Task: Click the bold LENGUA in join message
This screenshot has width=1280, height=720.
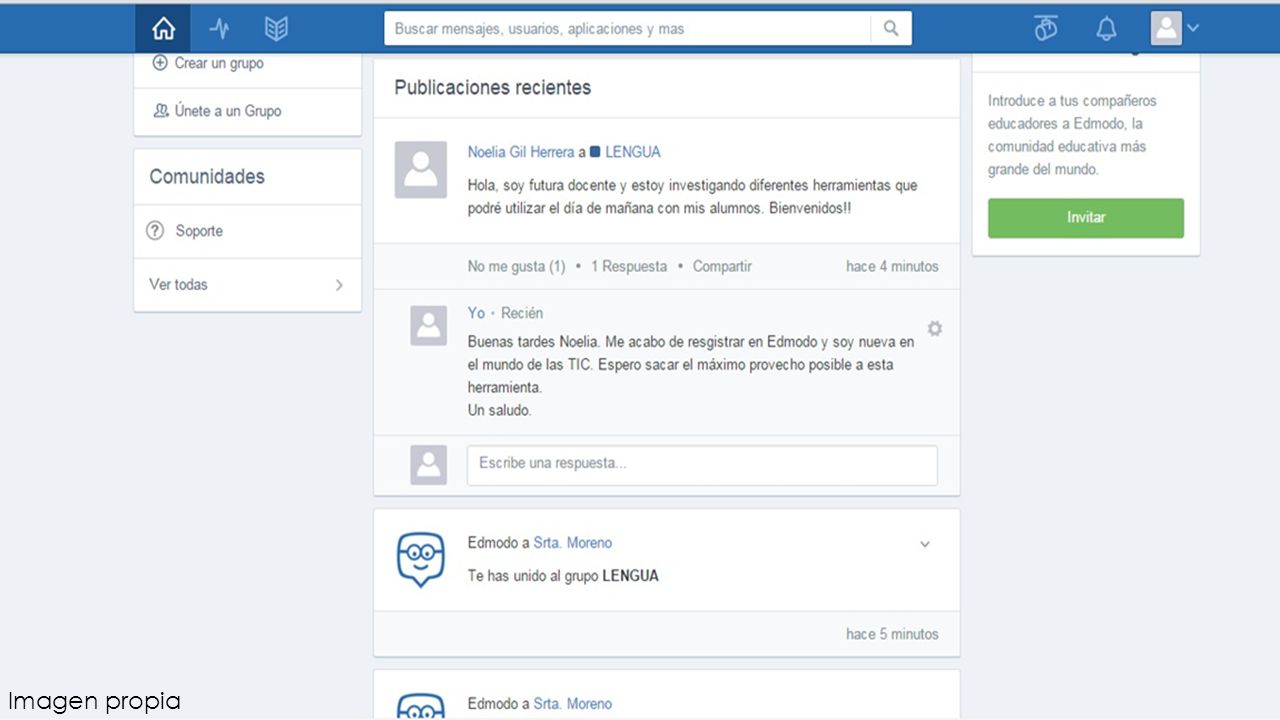Action: (x=631, y=576)
